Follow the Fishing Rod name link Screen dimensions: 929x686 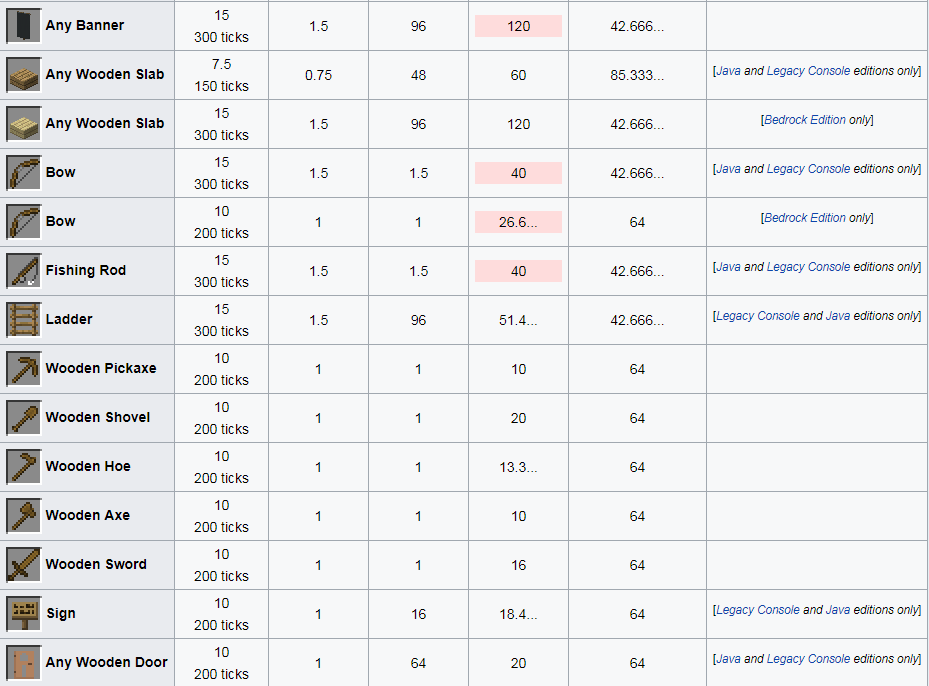86,270
